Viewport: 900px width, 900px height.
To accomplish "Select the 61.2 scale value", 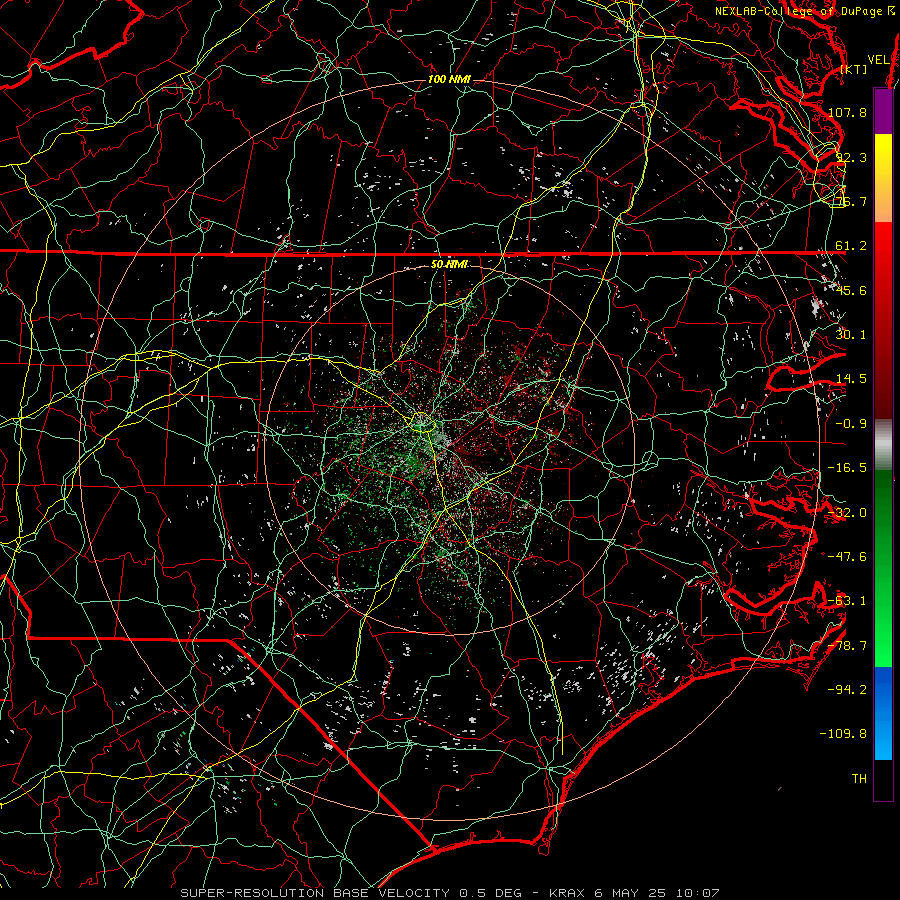I will click(851, 246).
